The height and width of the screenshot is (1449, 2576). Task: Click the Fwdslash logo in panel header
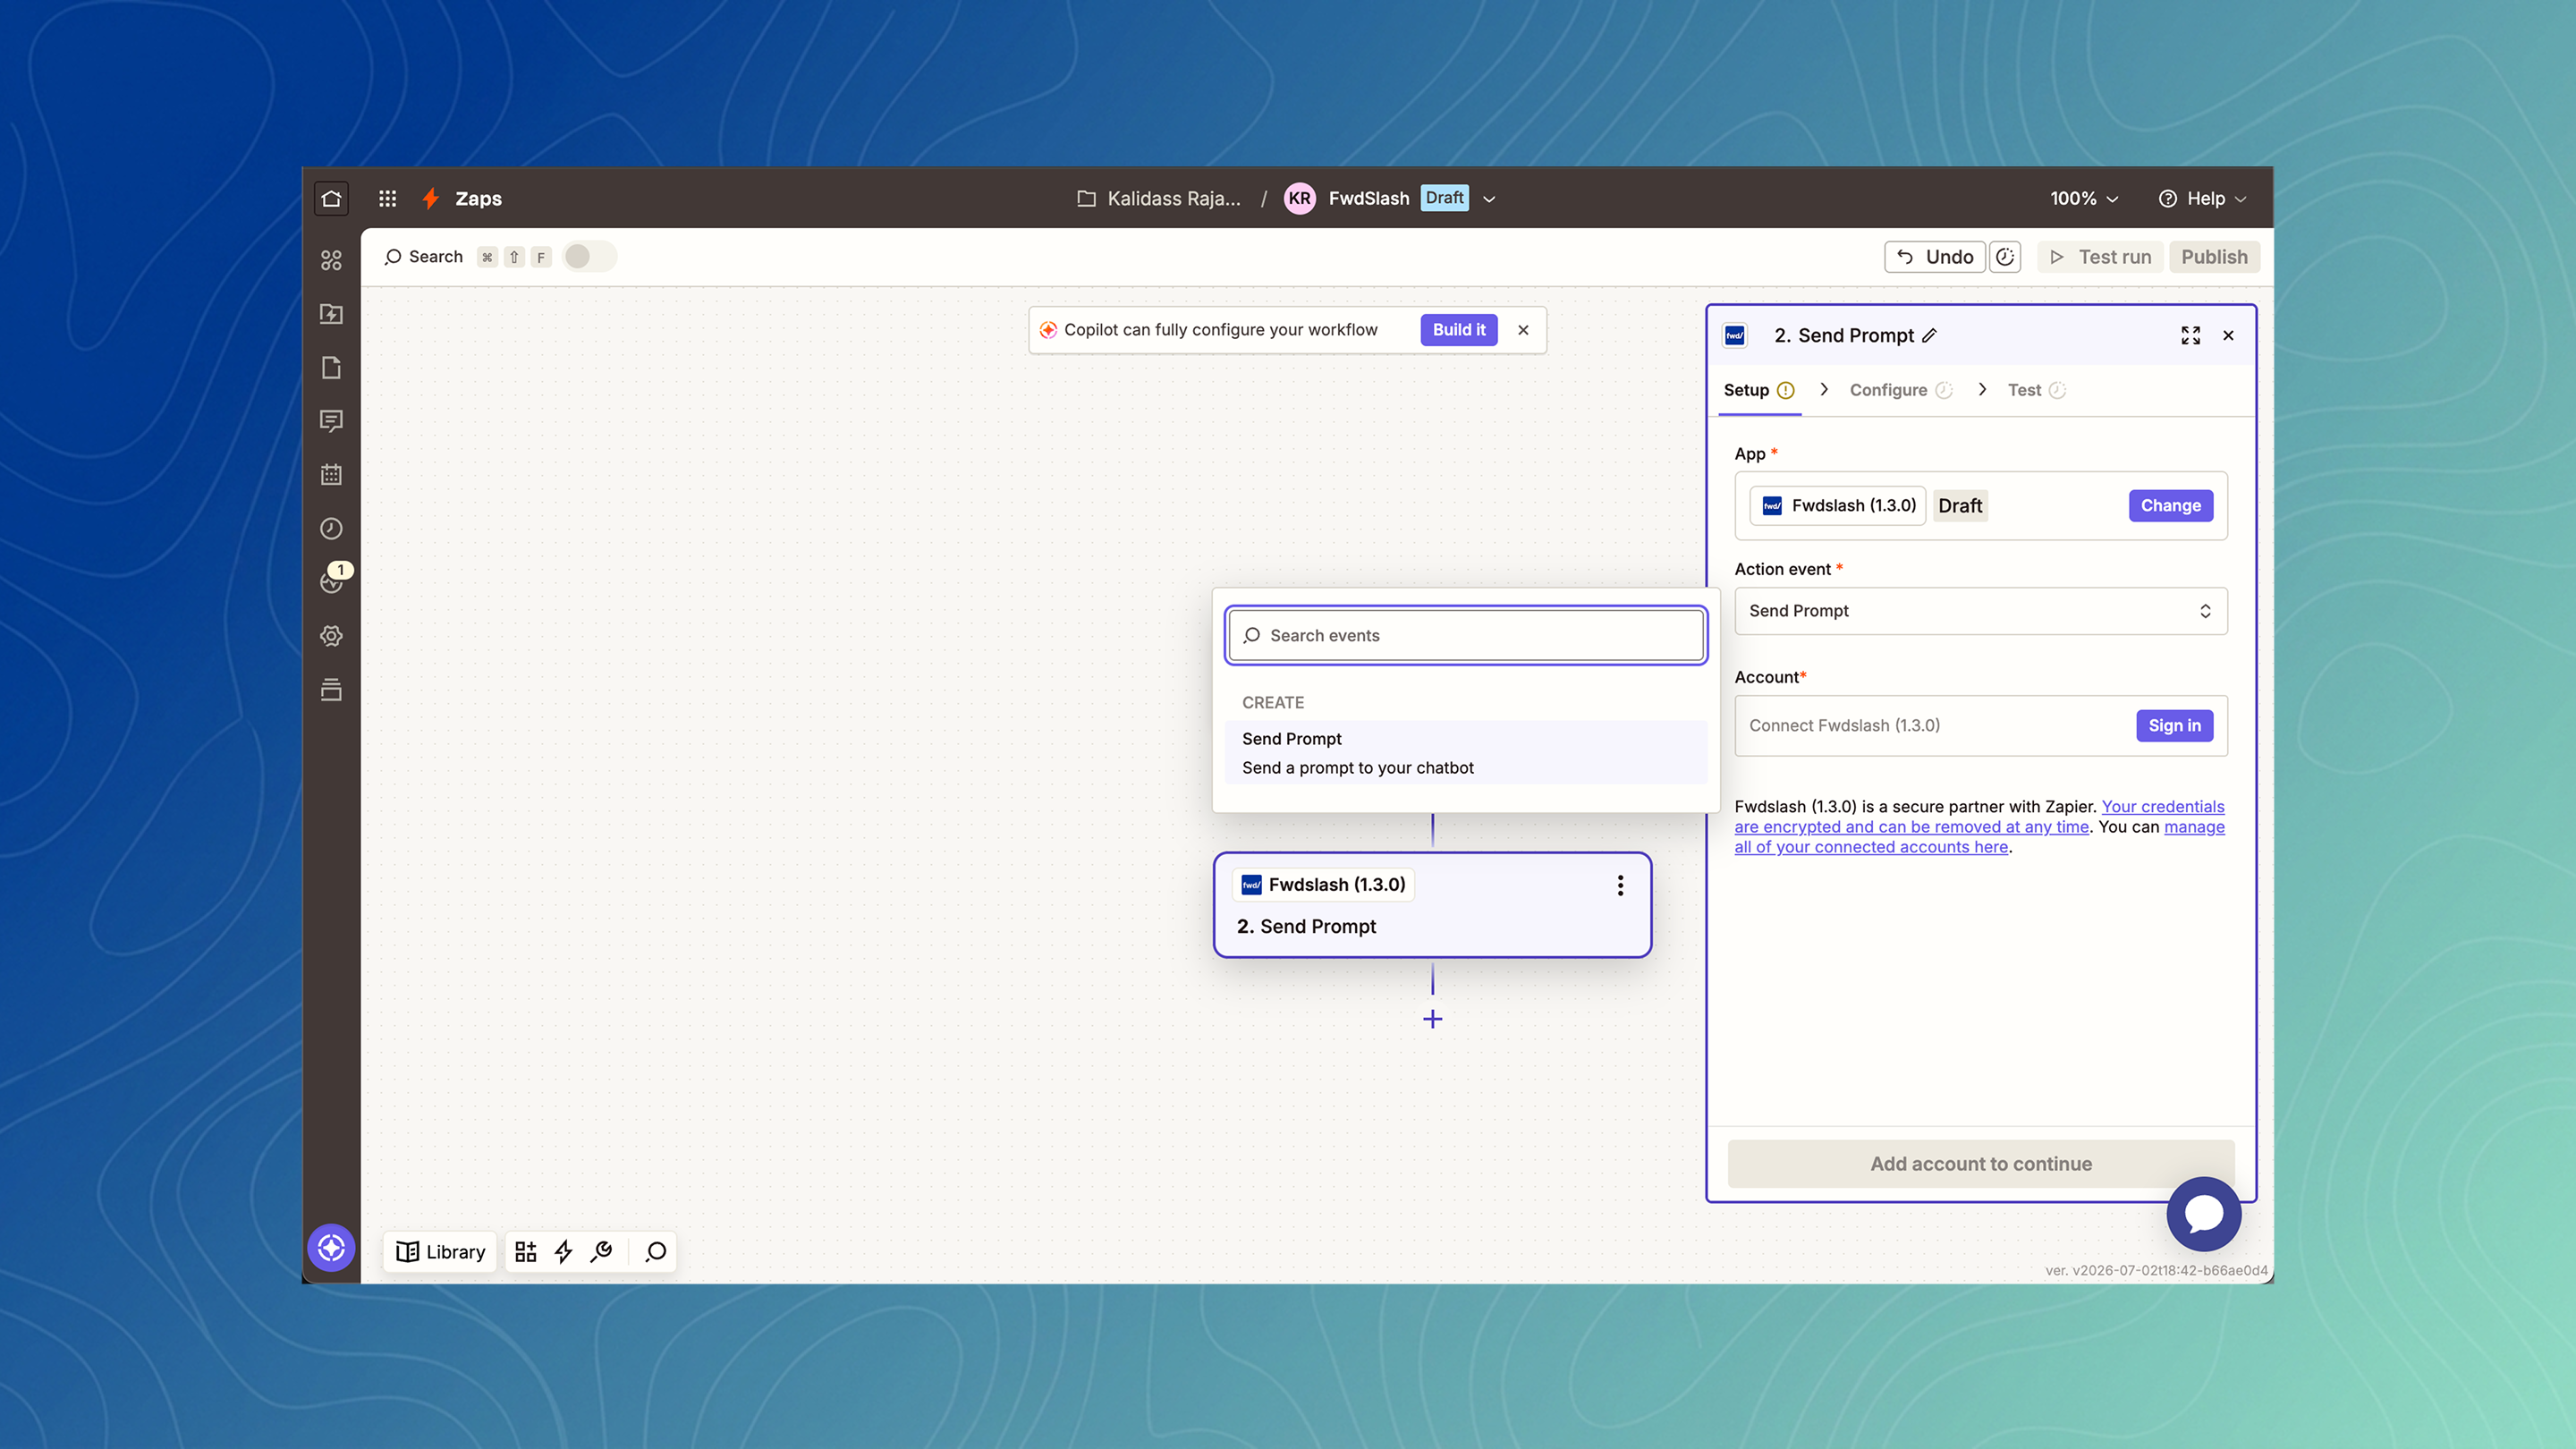tap(1735, 336)
